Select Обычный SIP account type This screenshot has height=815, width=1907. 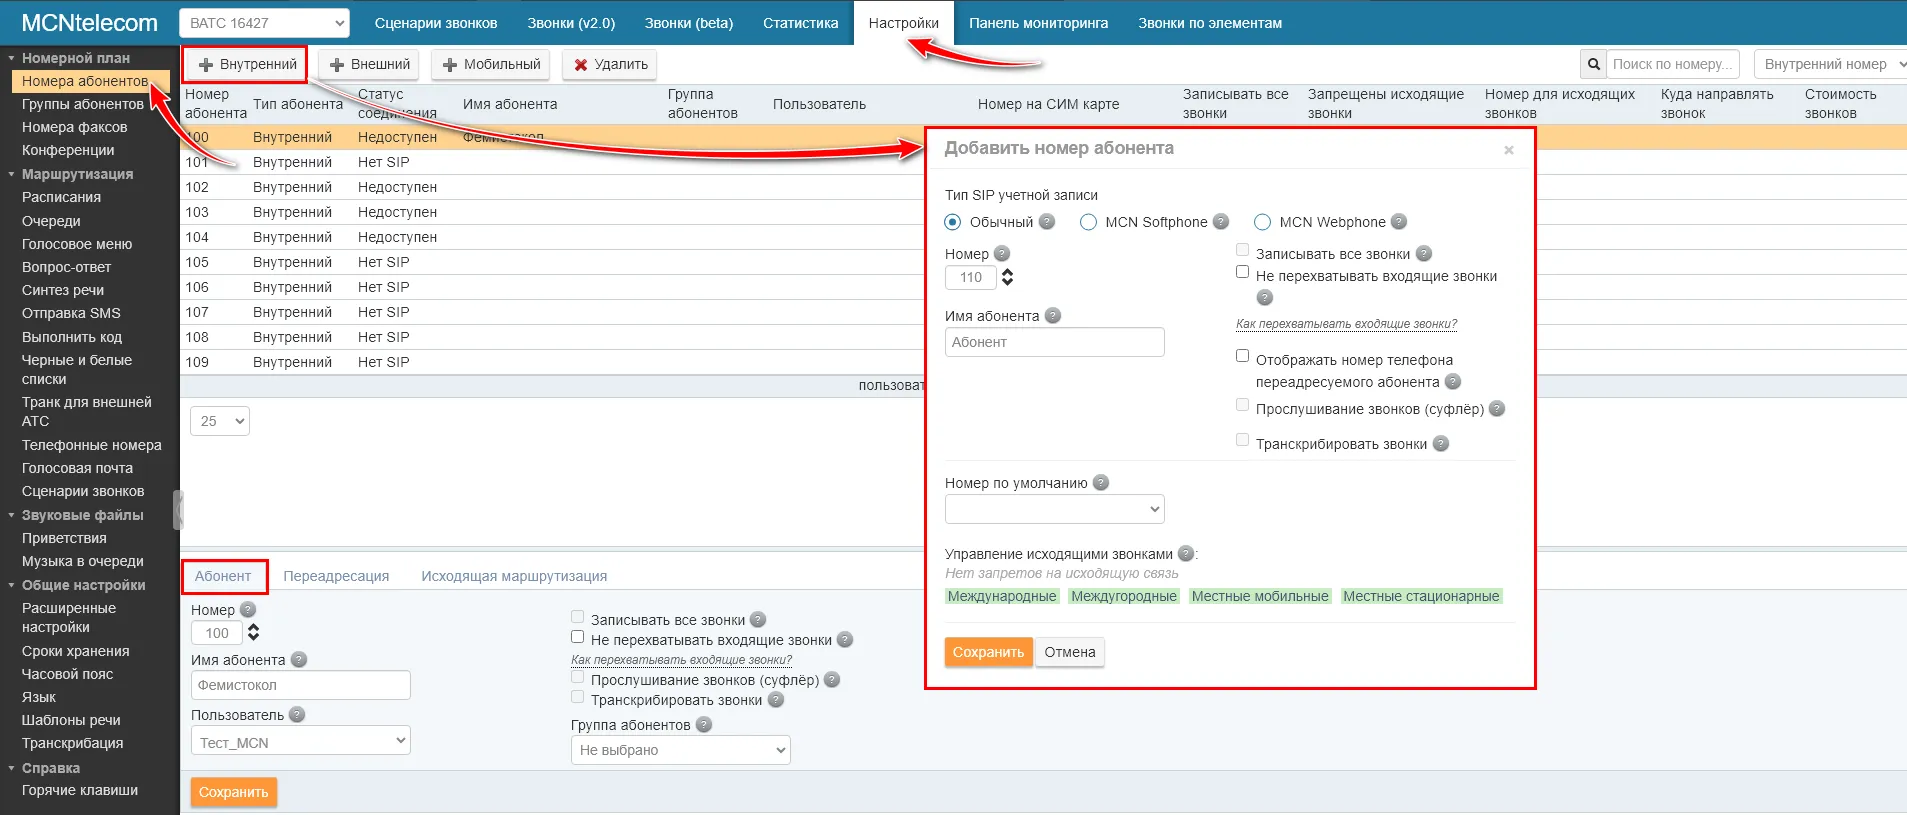pos(953,222)
